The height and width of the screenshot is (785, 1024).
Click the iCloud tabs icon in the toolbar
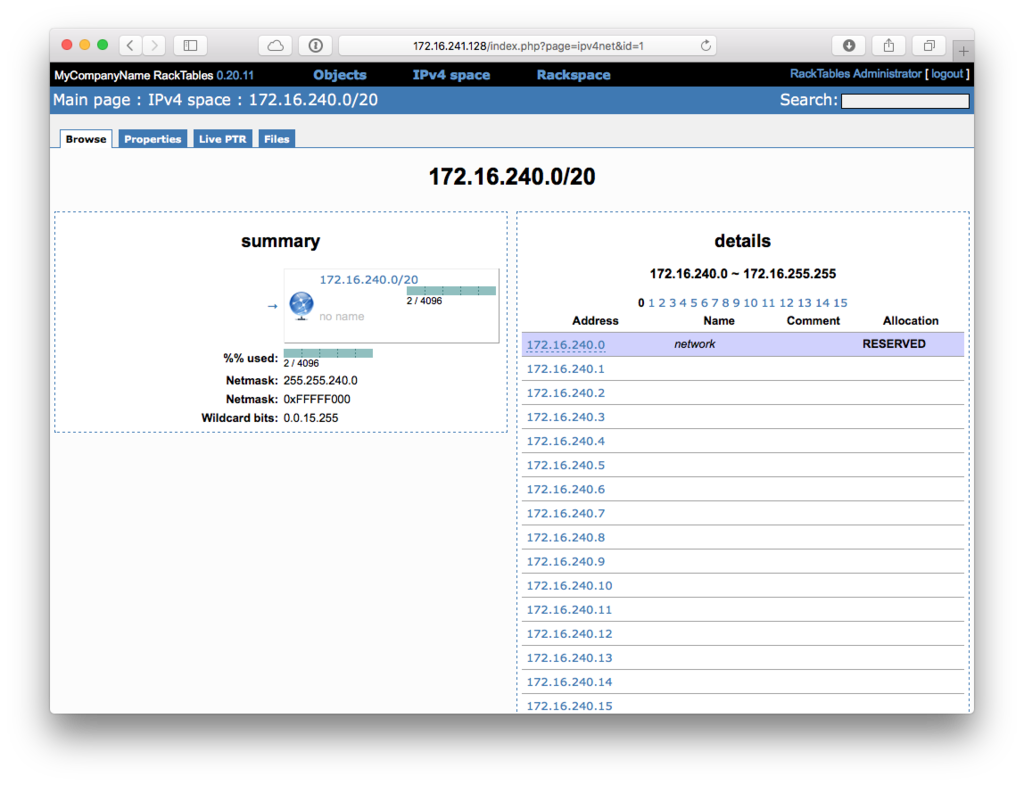[274, 45]
